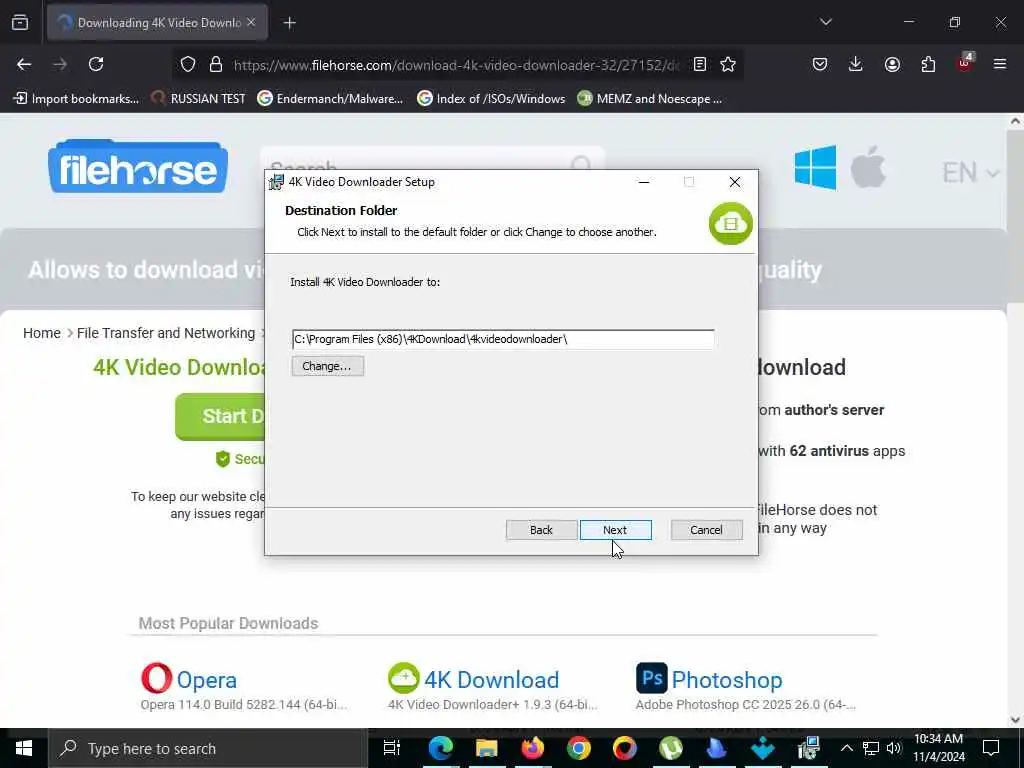Viewport: 1024px width, 768px height.
Task: Switch to Firefox in the taskbar
Action: pyautogui.click(x=532, y=748)
